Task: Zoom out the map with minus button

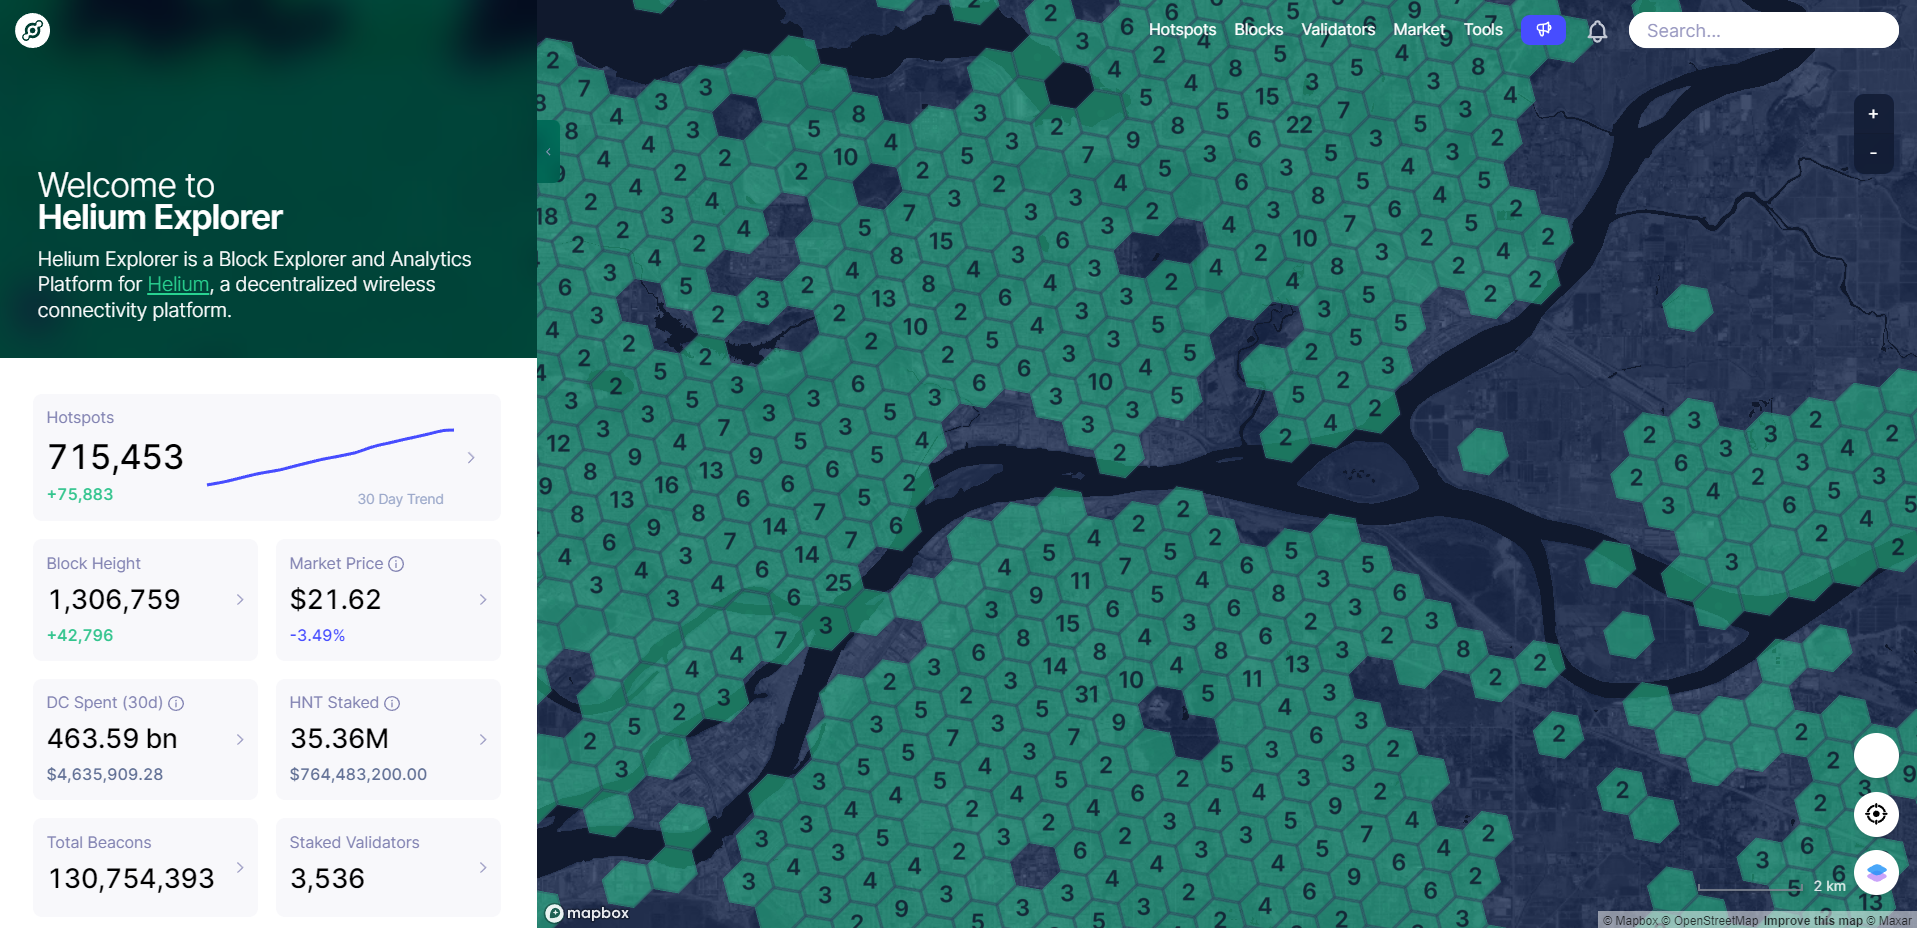Action: pos(1873,153)
